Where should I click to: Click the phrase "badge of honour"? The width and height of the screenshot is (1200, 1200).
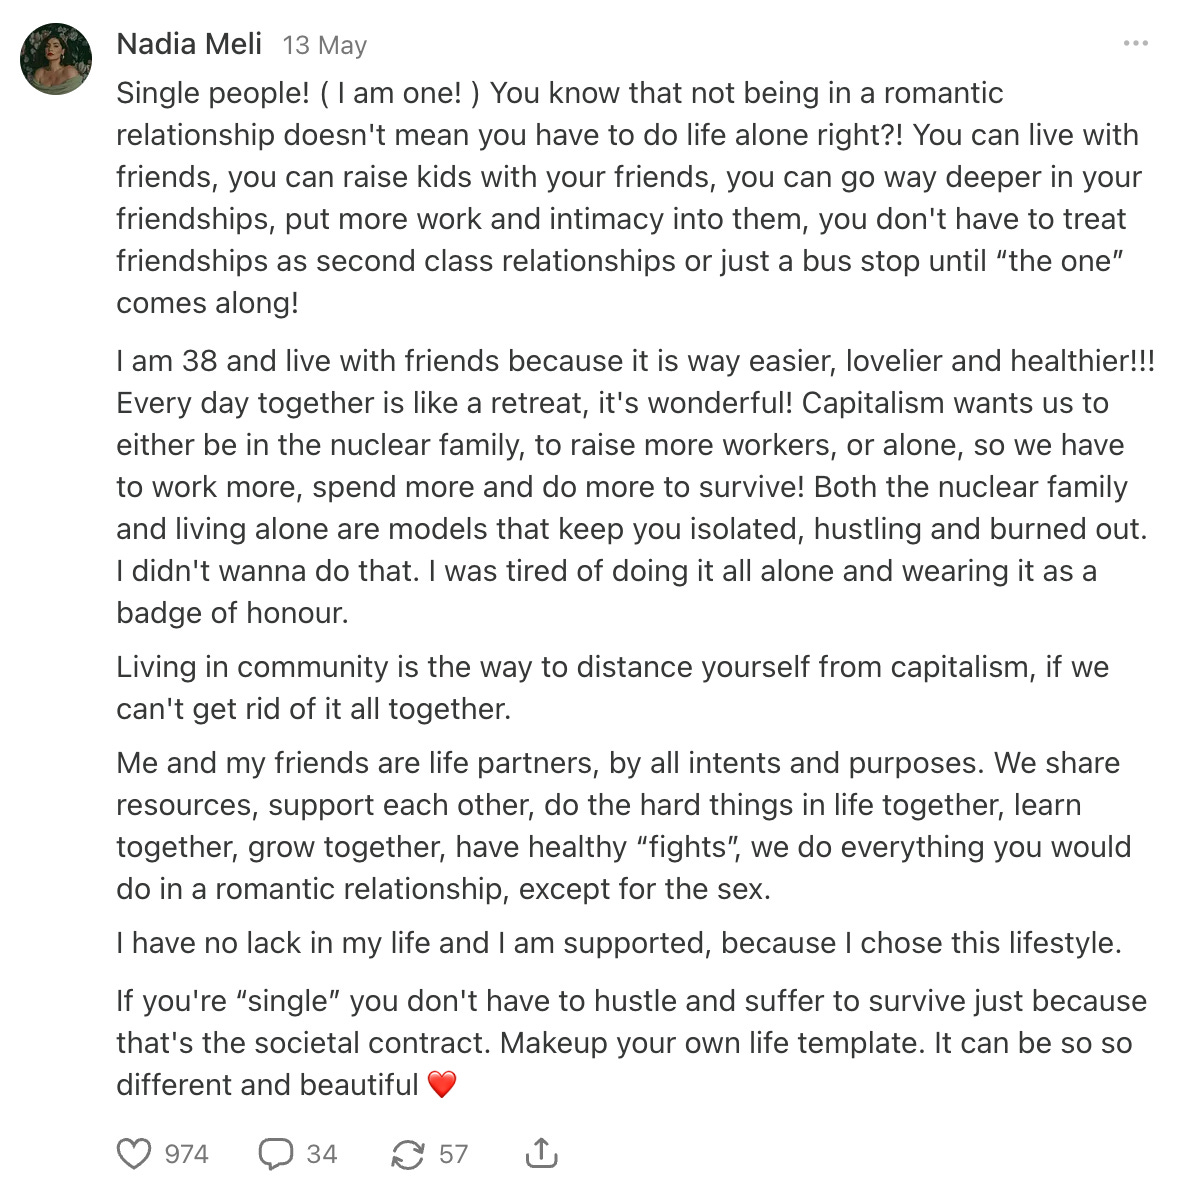[232, 613]
